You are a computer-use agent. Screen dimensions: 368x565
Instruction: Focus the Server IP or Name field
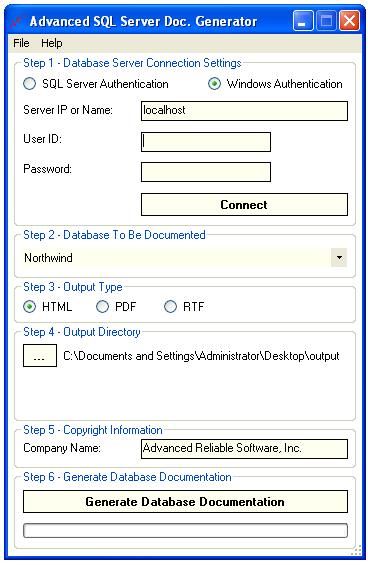(244, 111)
